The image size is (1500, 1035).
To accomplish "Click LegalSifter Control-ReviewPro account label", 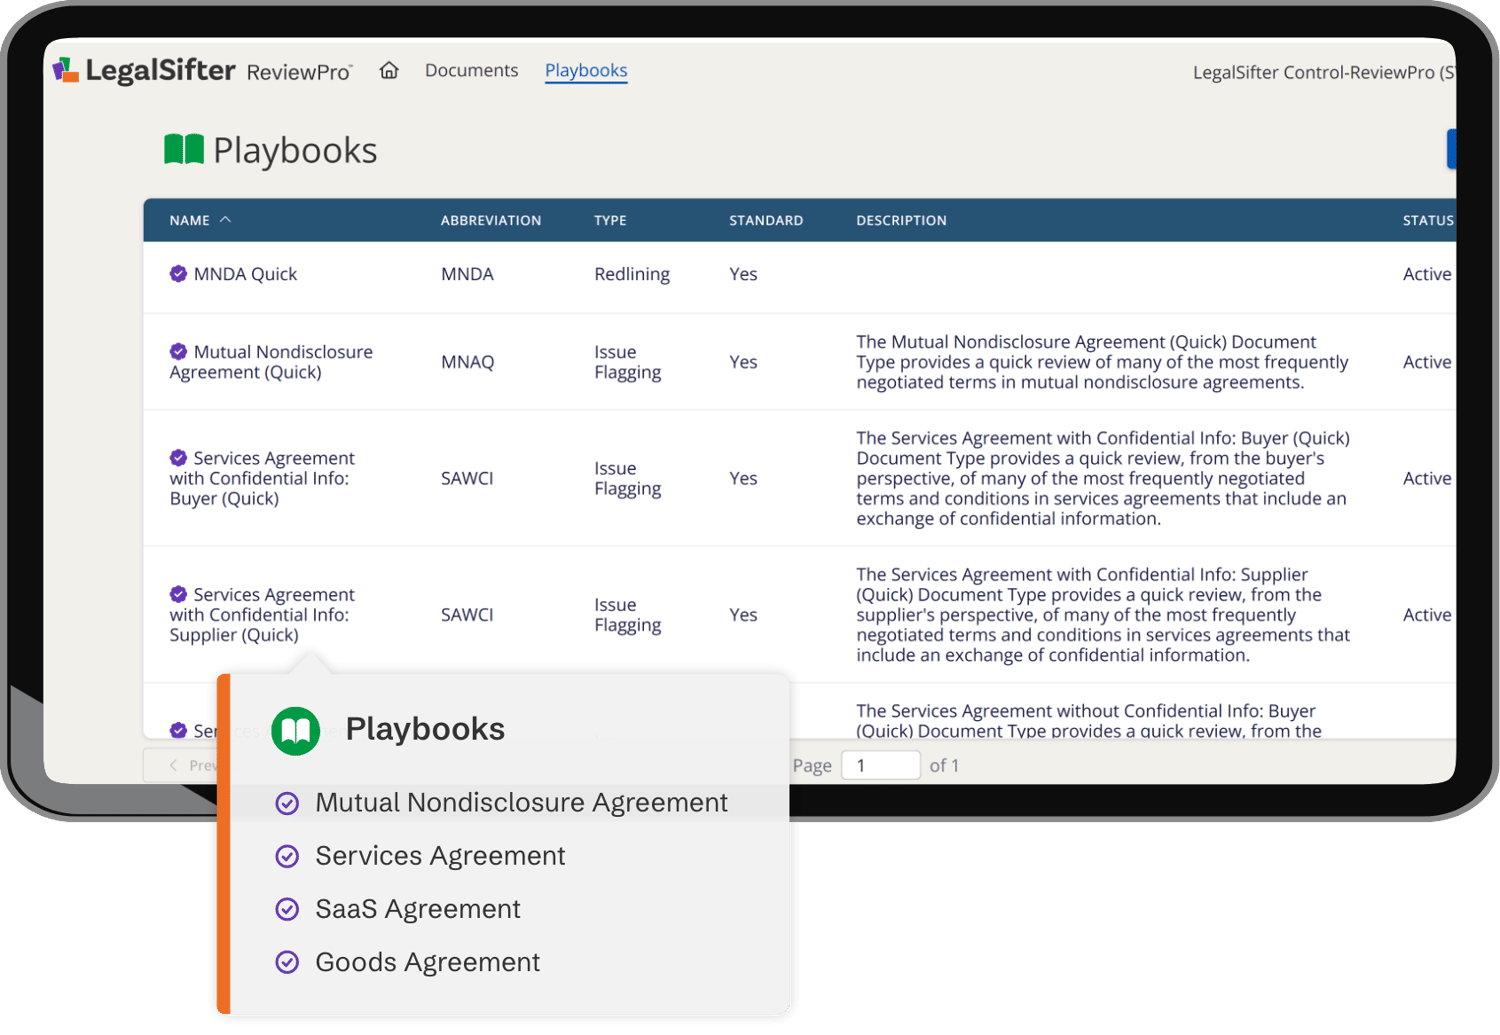I will click(x=1324, y=72).
